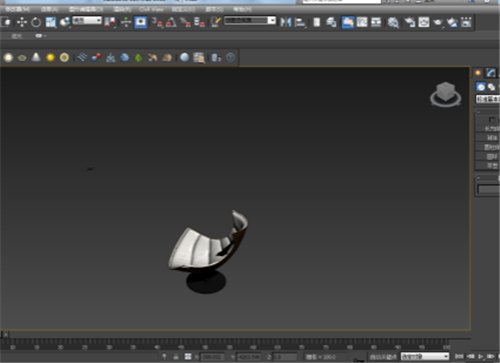Click the blue striped plane icon
This screenshot has width=500, height=363.
pyautogui.click(x=82, y=58)
